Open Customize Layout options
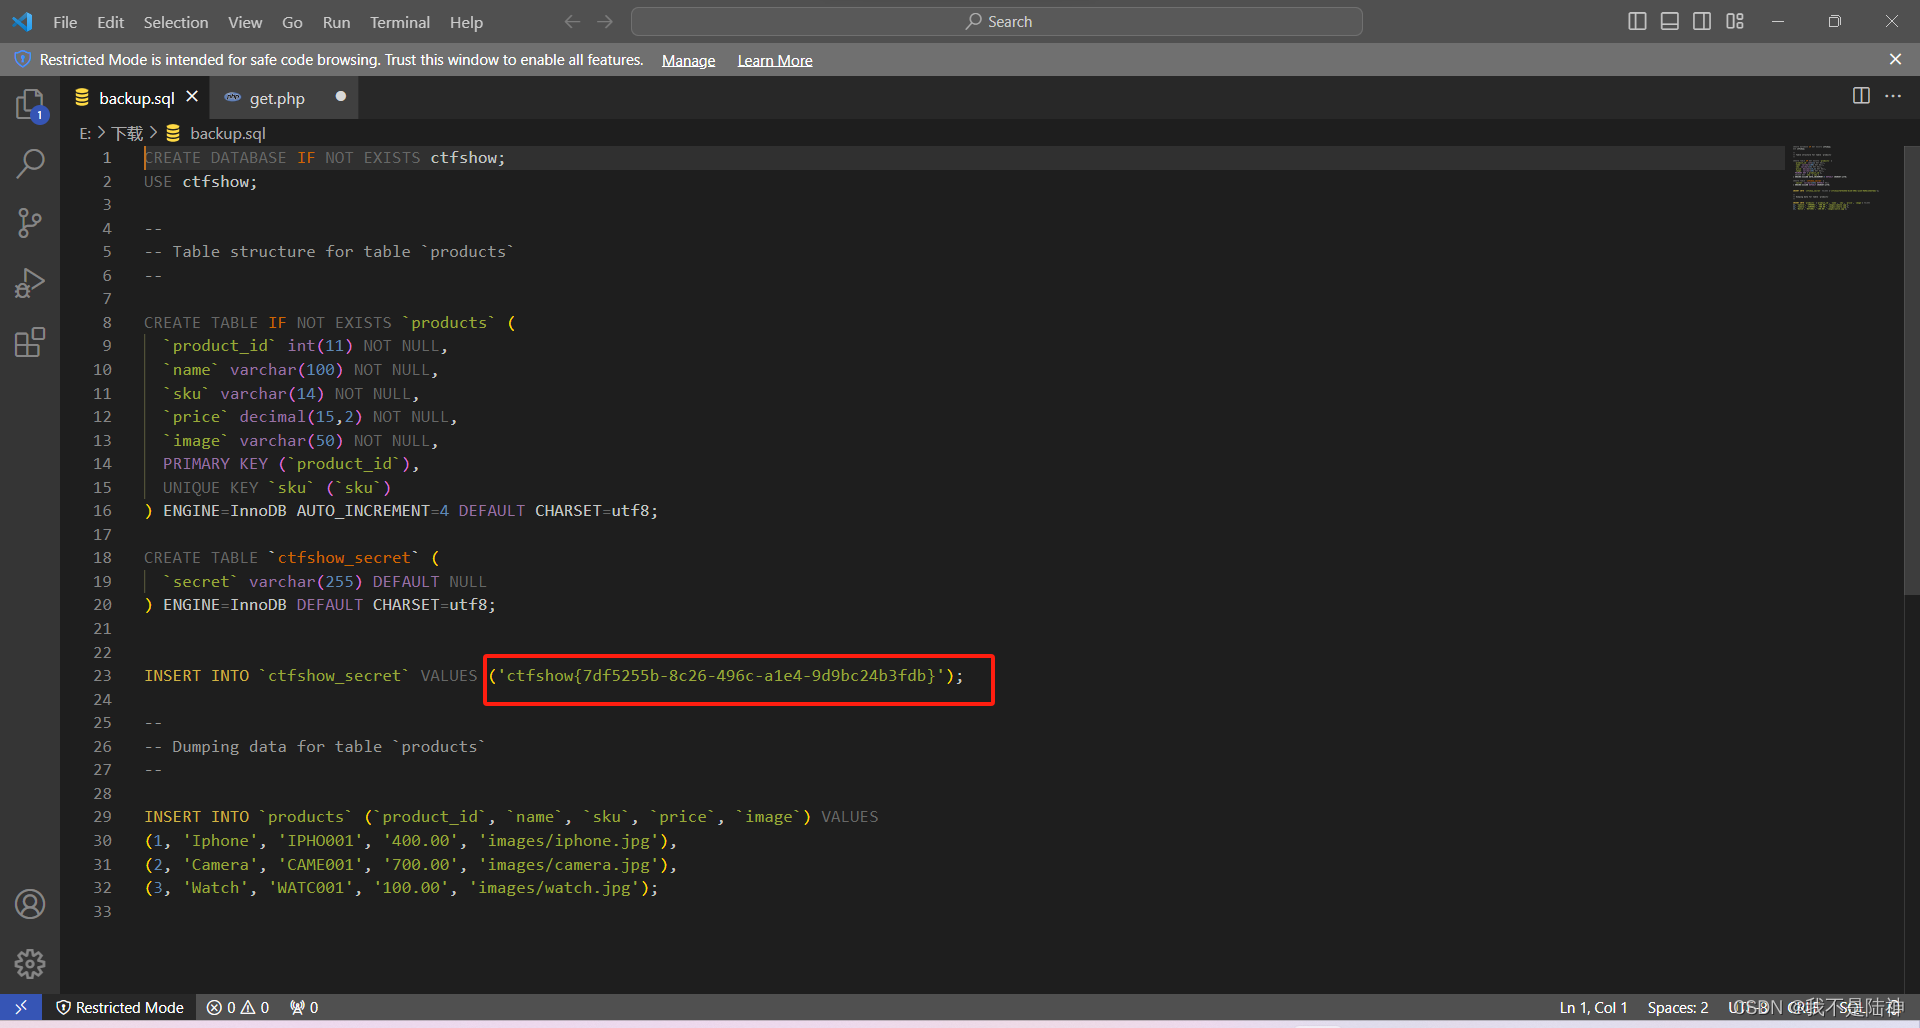 (x=1735, y=21)
